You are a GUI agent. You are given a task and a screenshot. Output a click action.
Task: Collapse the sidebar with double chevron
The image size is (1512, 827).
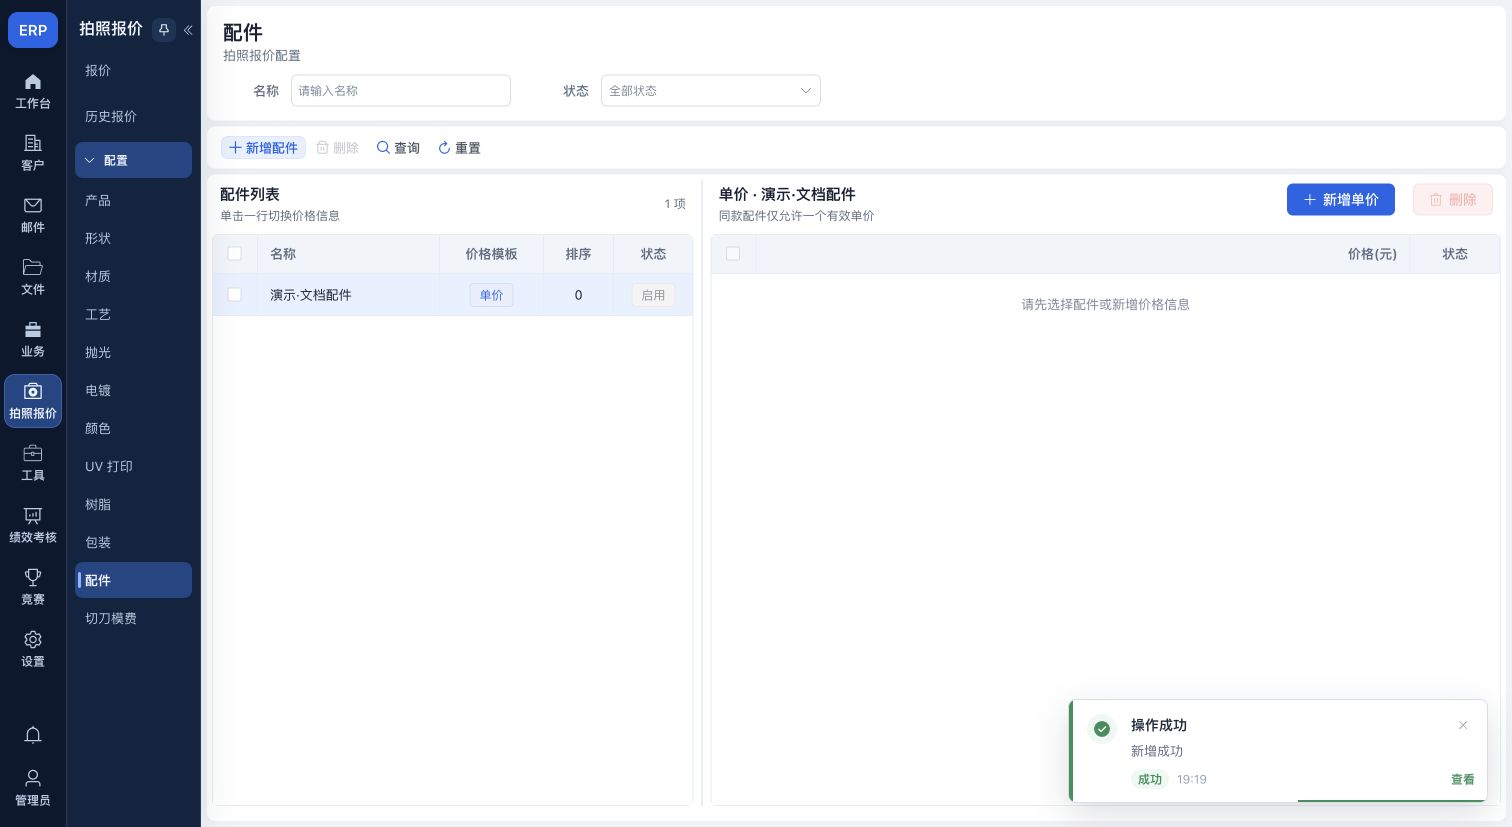(188, 30)
